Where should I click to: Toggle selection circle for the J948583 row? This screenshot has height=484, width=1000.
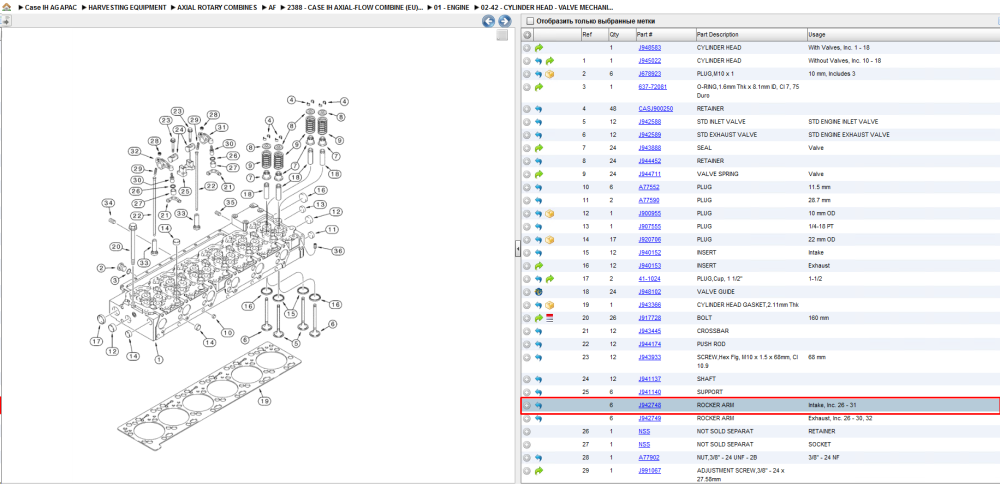(x=527, y=48)
